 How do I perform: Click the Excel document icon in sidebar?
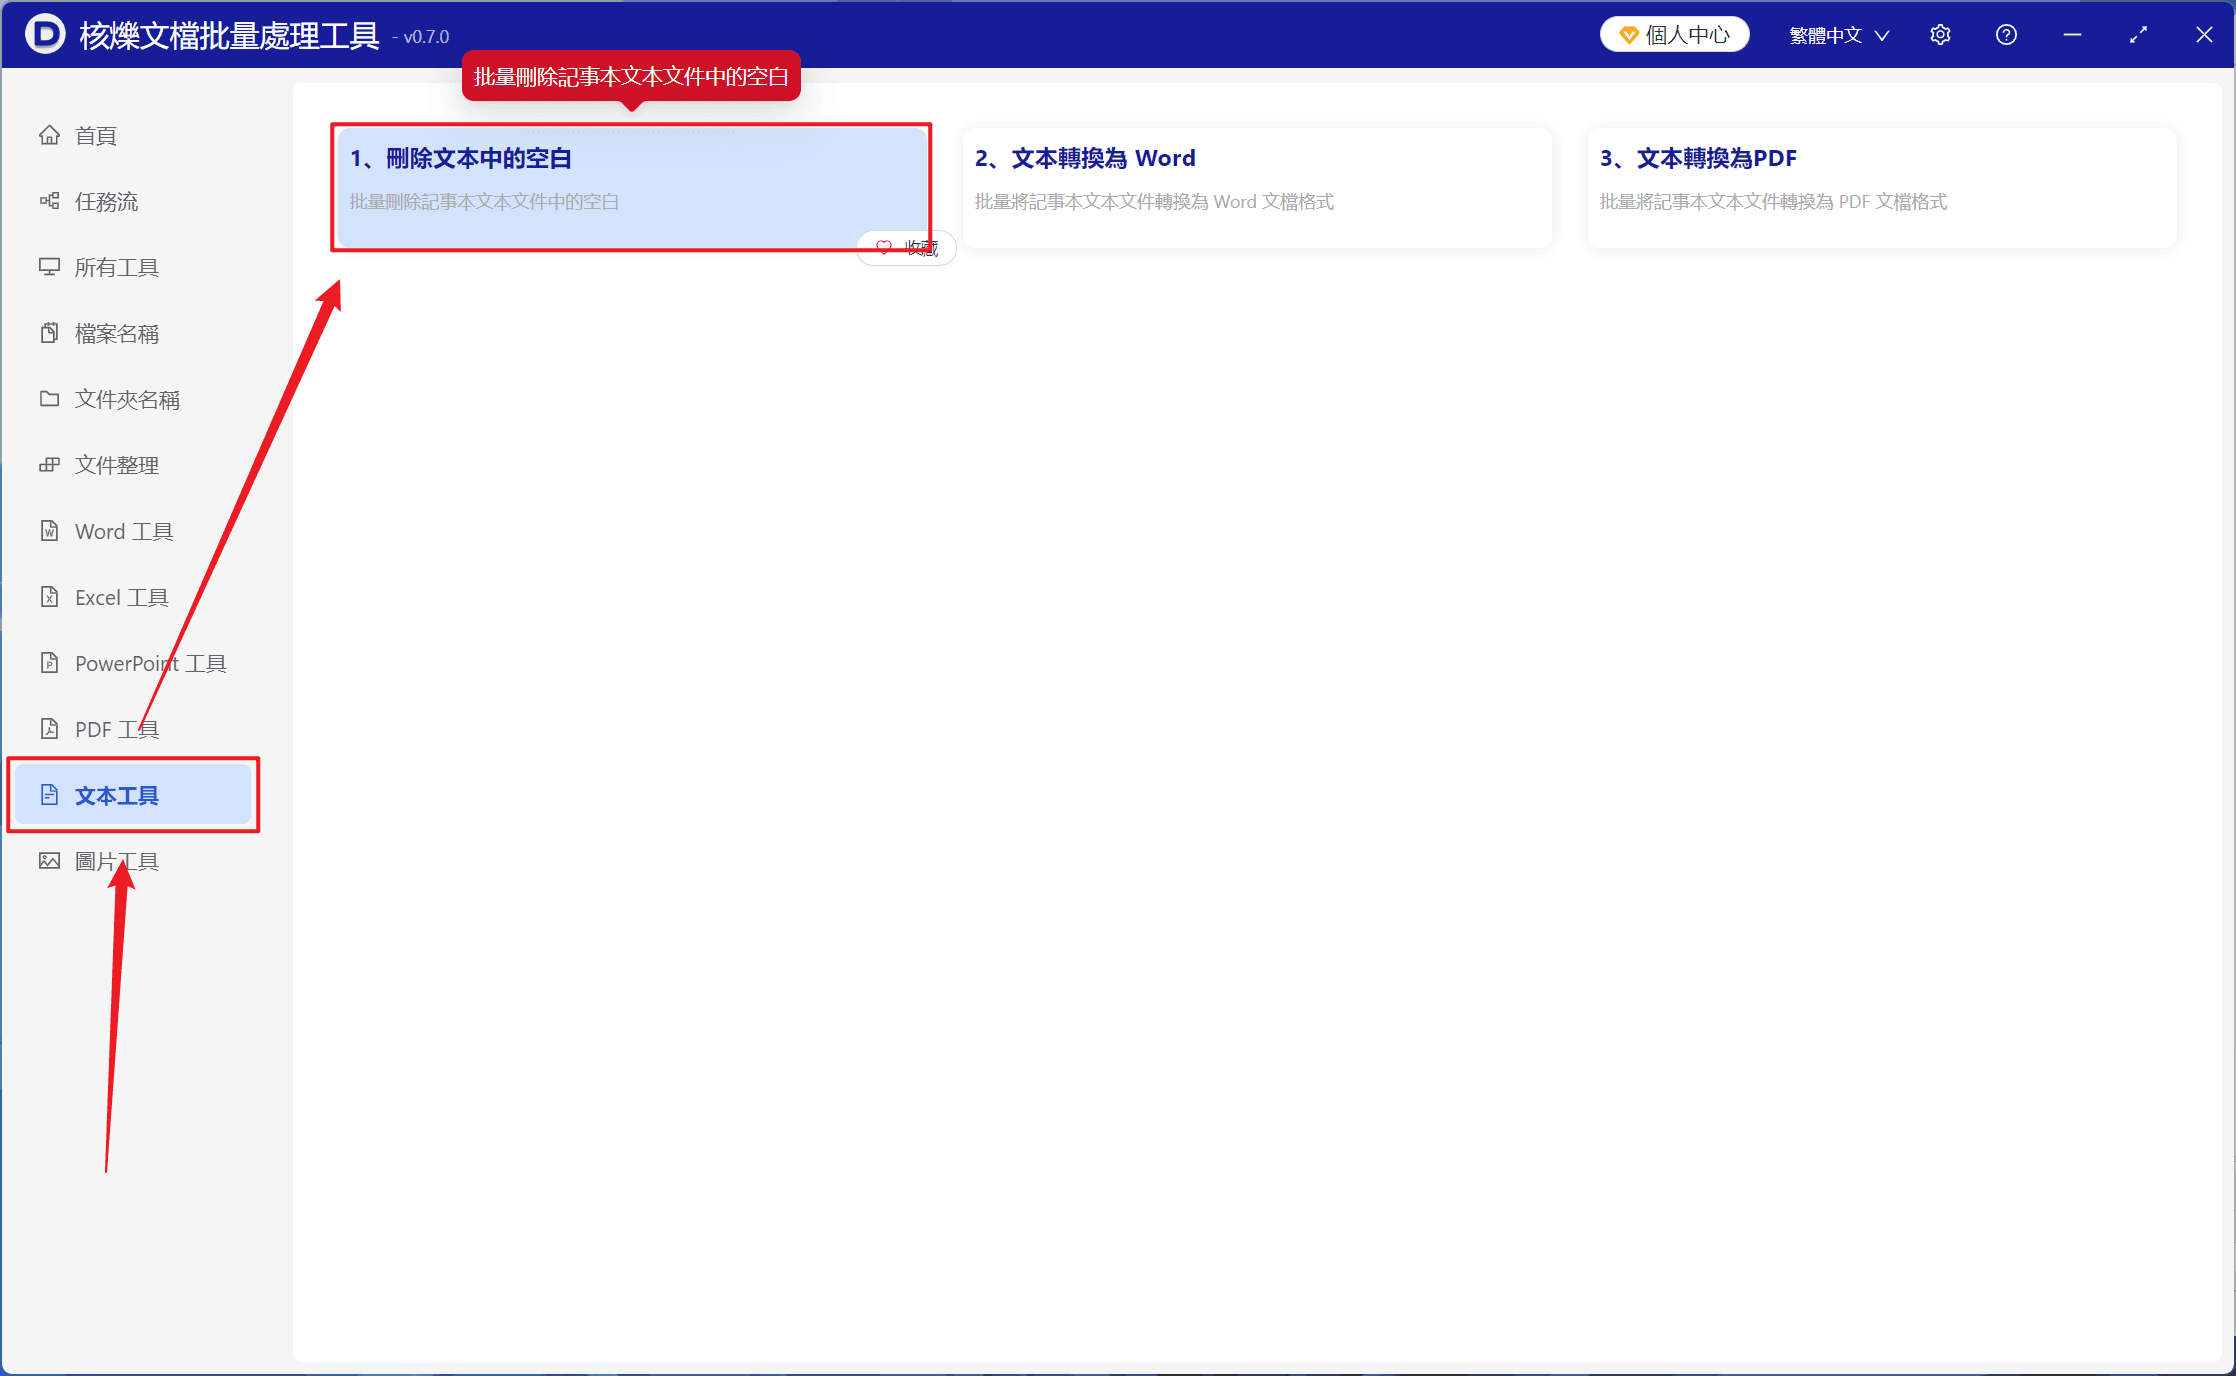[x=49, y=597]
